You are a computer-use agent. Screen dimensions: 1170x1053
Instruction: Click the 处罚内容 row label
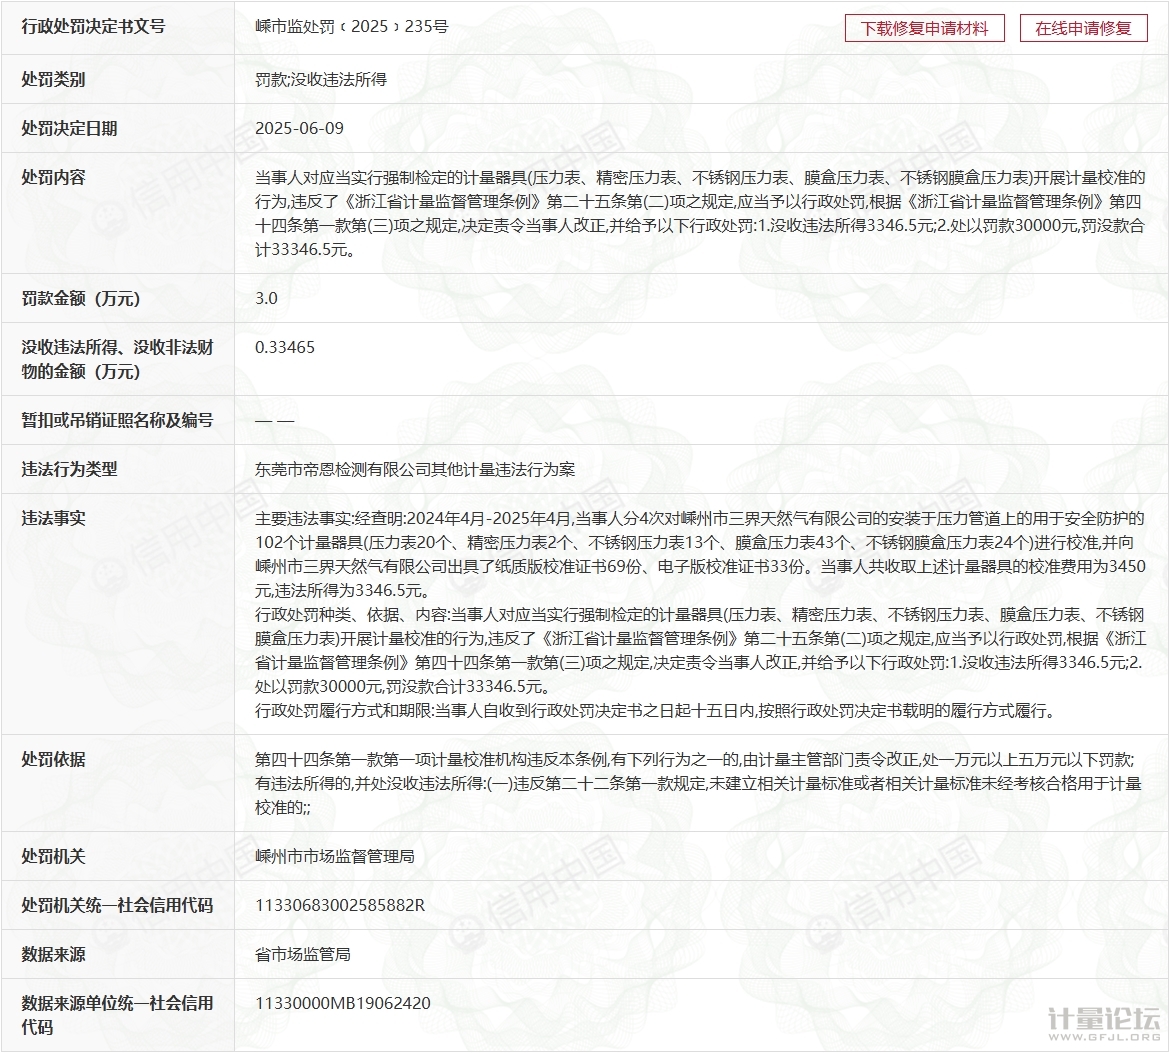[x=53, y=177]
